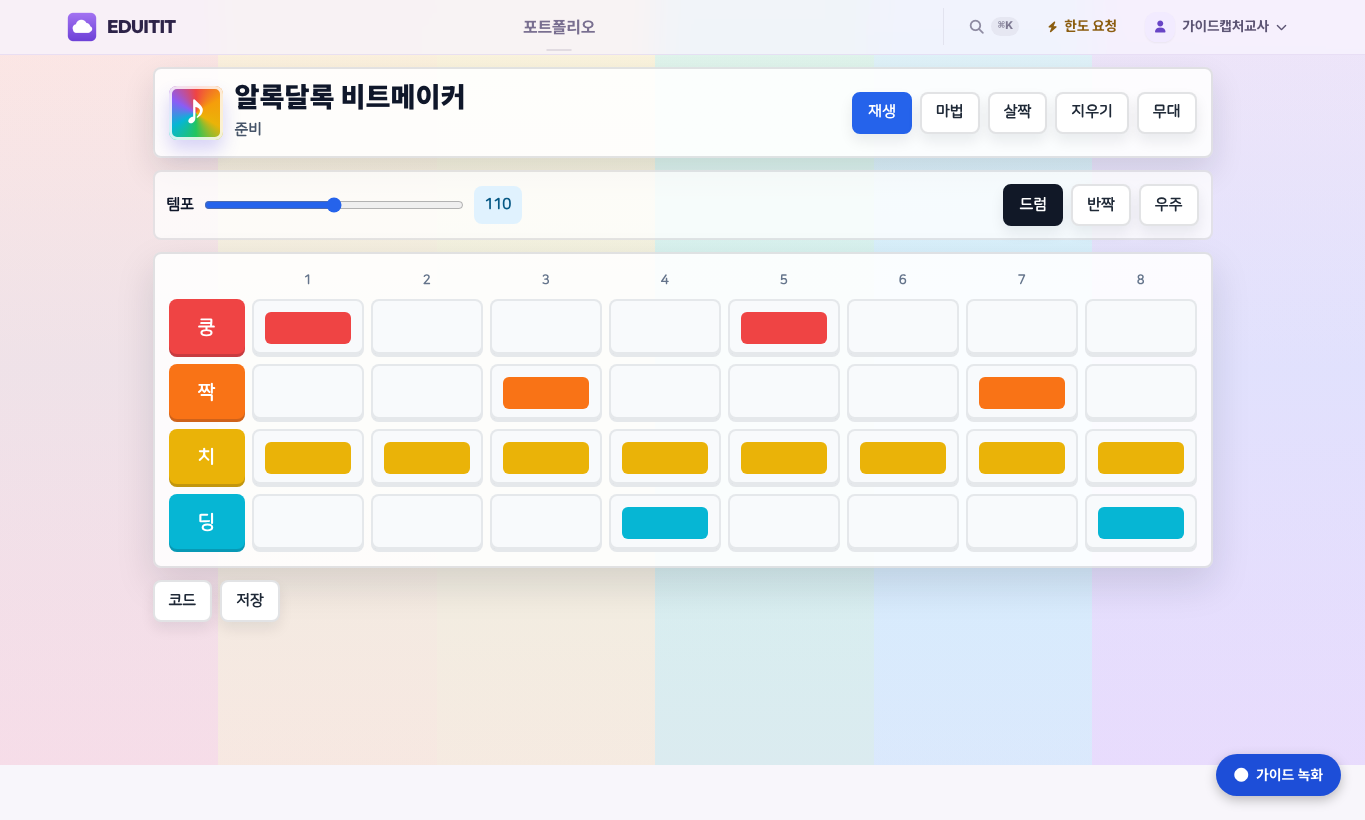Turn on the 짝 beat at step 8
The height and width of the screenshot is (820, 1365).
click(x=1141, y=392)
